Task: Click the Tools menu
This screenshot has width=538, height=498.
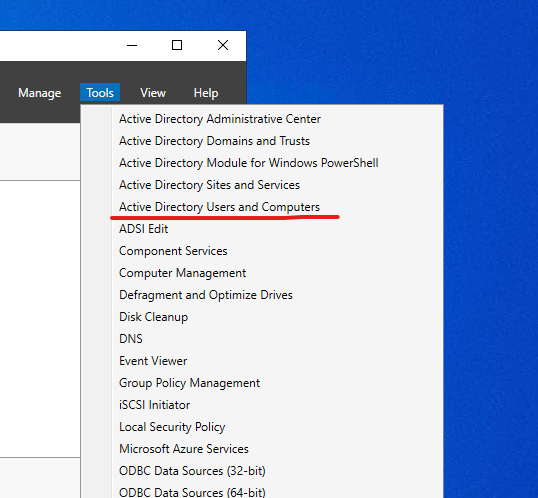Action: [x=100, y=93]
